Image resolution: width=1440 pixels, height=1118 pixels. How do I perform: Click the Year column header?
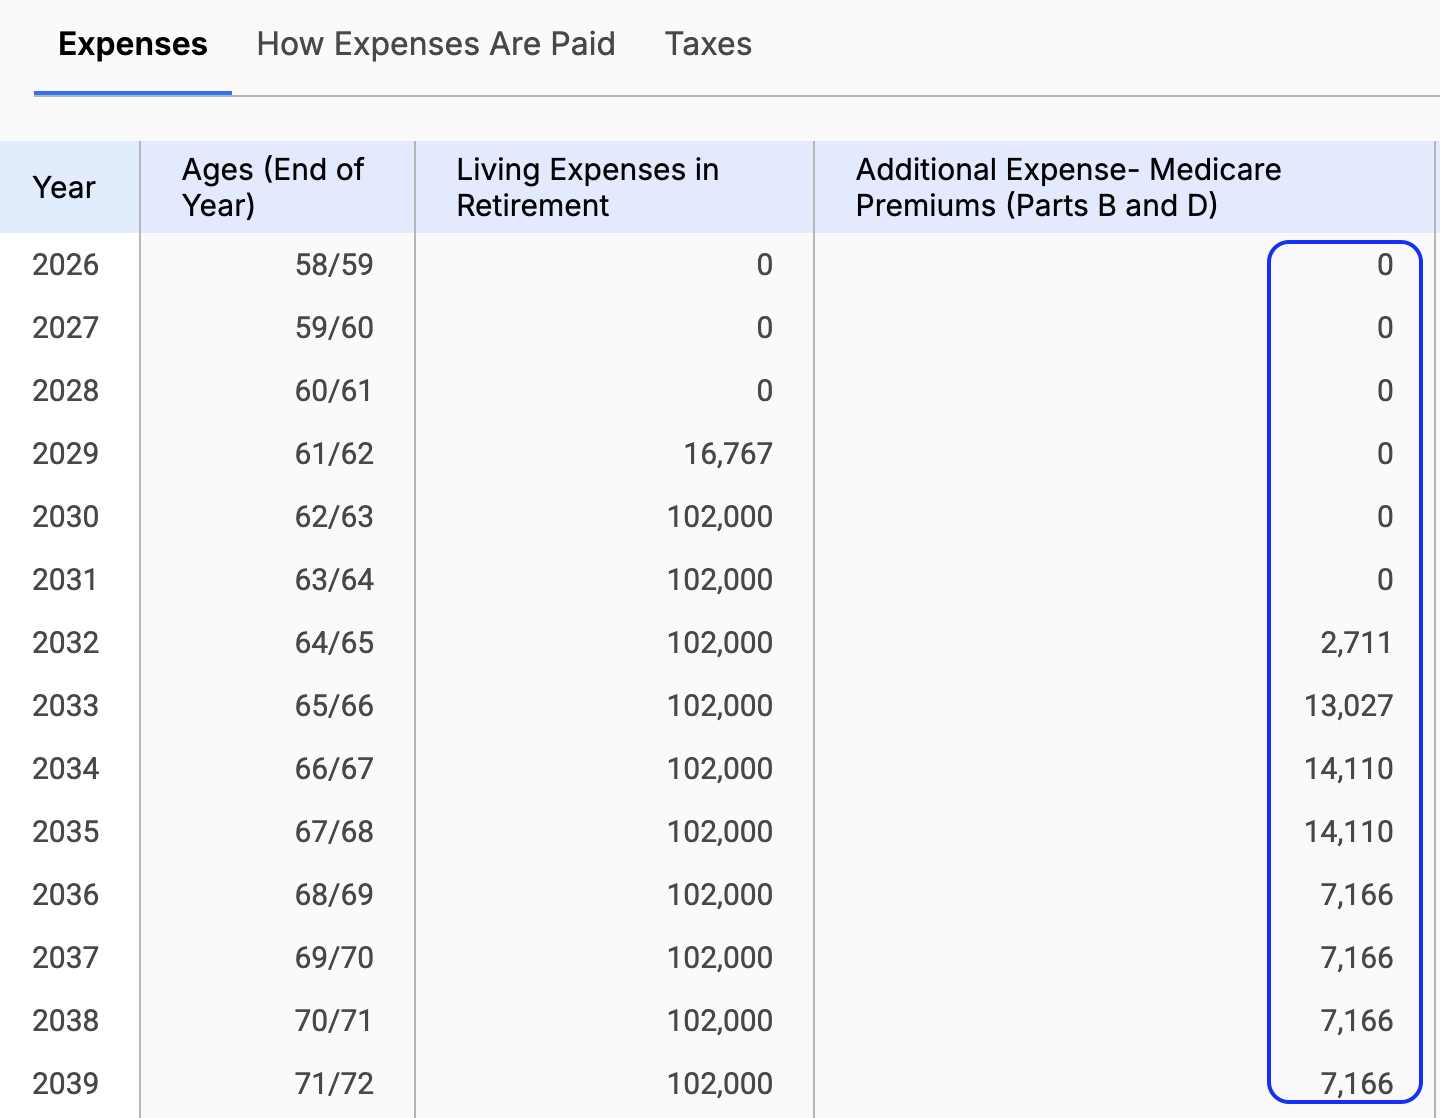(x=64, y=187)
